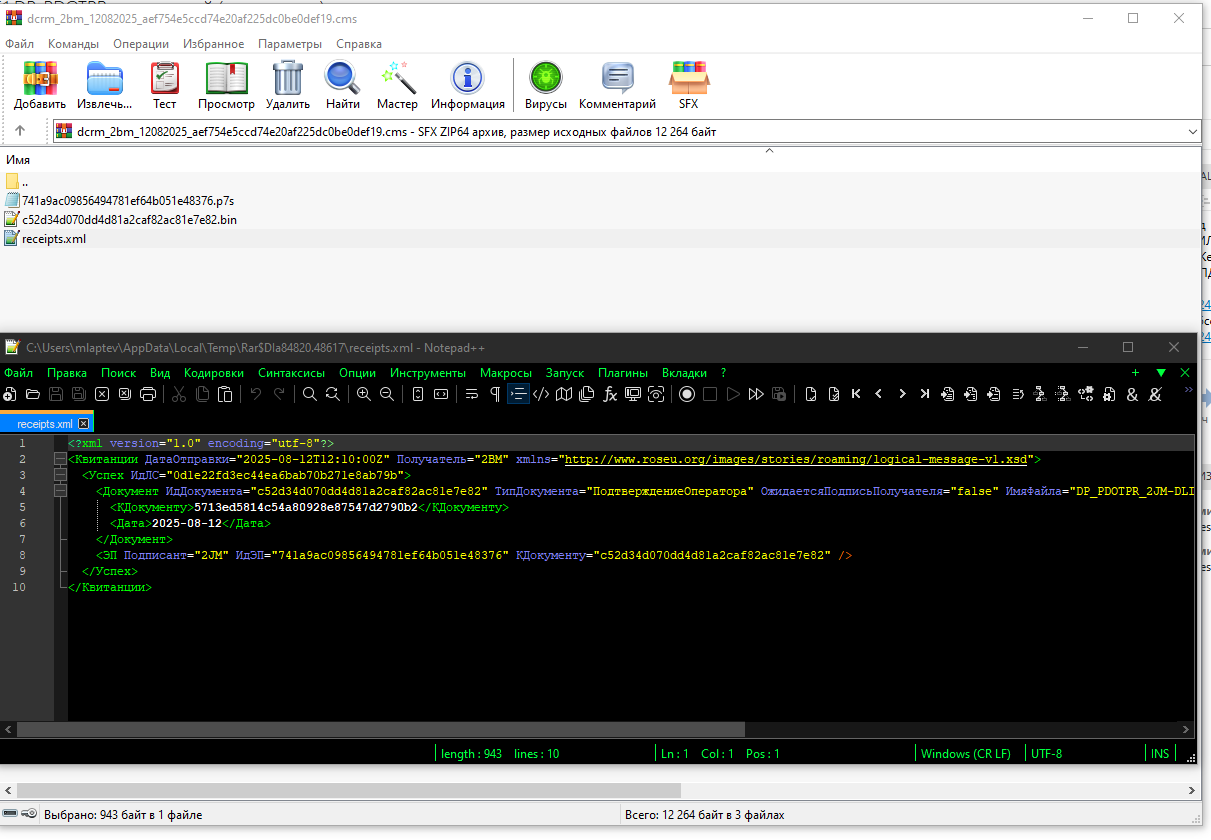Start macro recording in Notepad++ toolbar
This screenshot has width=1211, height=840.
(x=687, y=394)
